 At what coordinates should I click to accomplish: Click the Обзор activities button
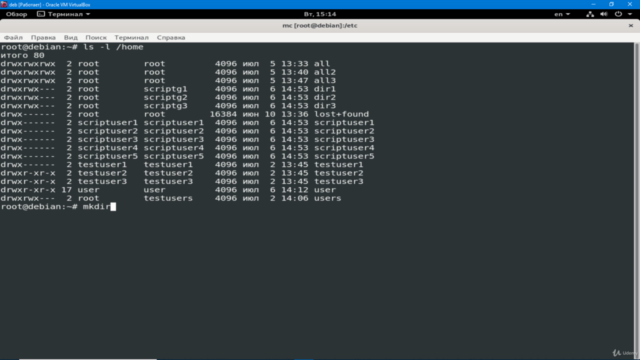click(x=16, y=14)
